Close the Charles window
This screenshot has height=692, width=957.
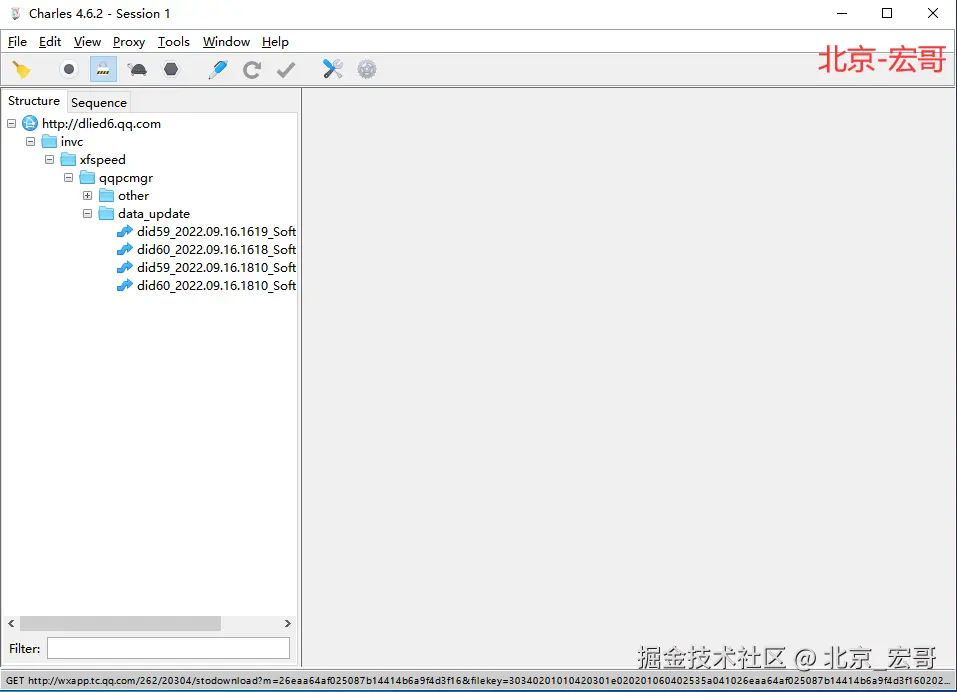pyautogui.click(x=933, y=13)
